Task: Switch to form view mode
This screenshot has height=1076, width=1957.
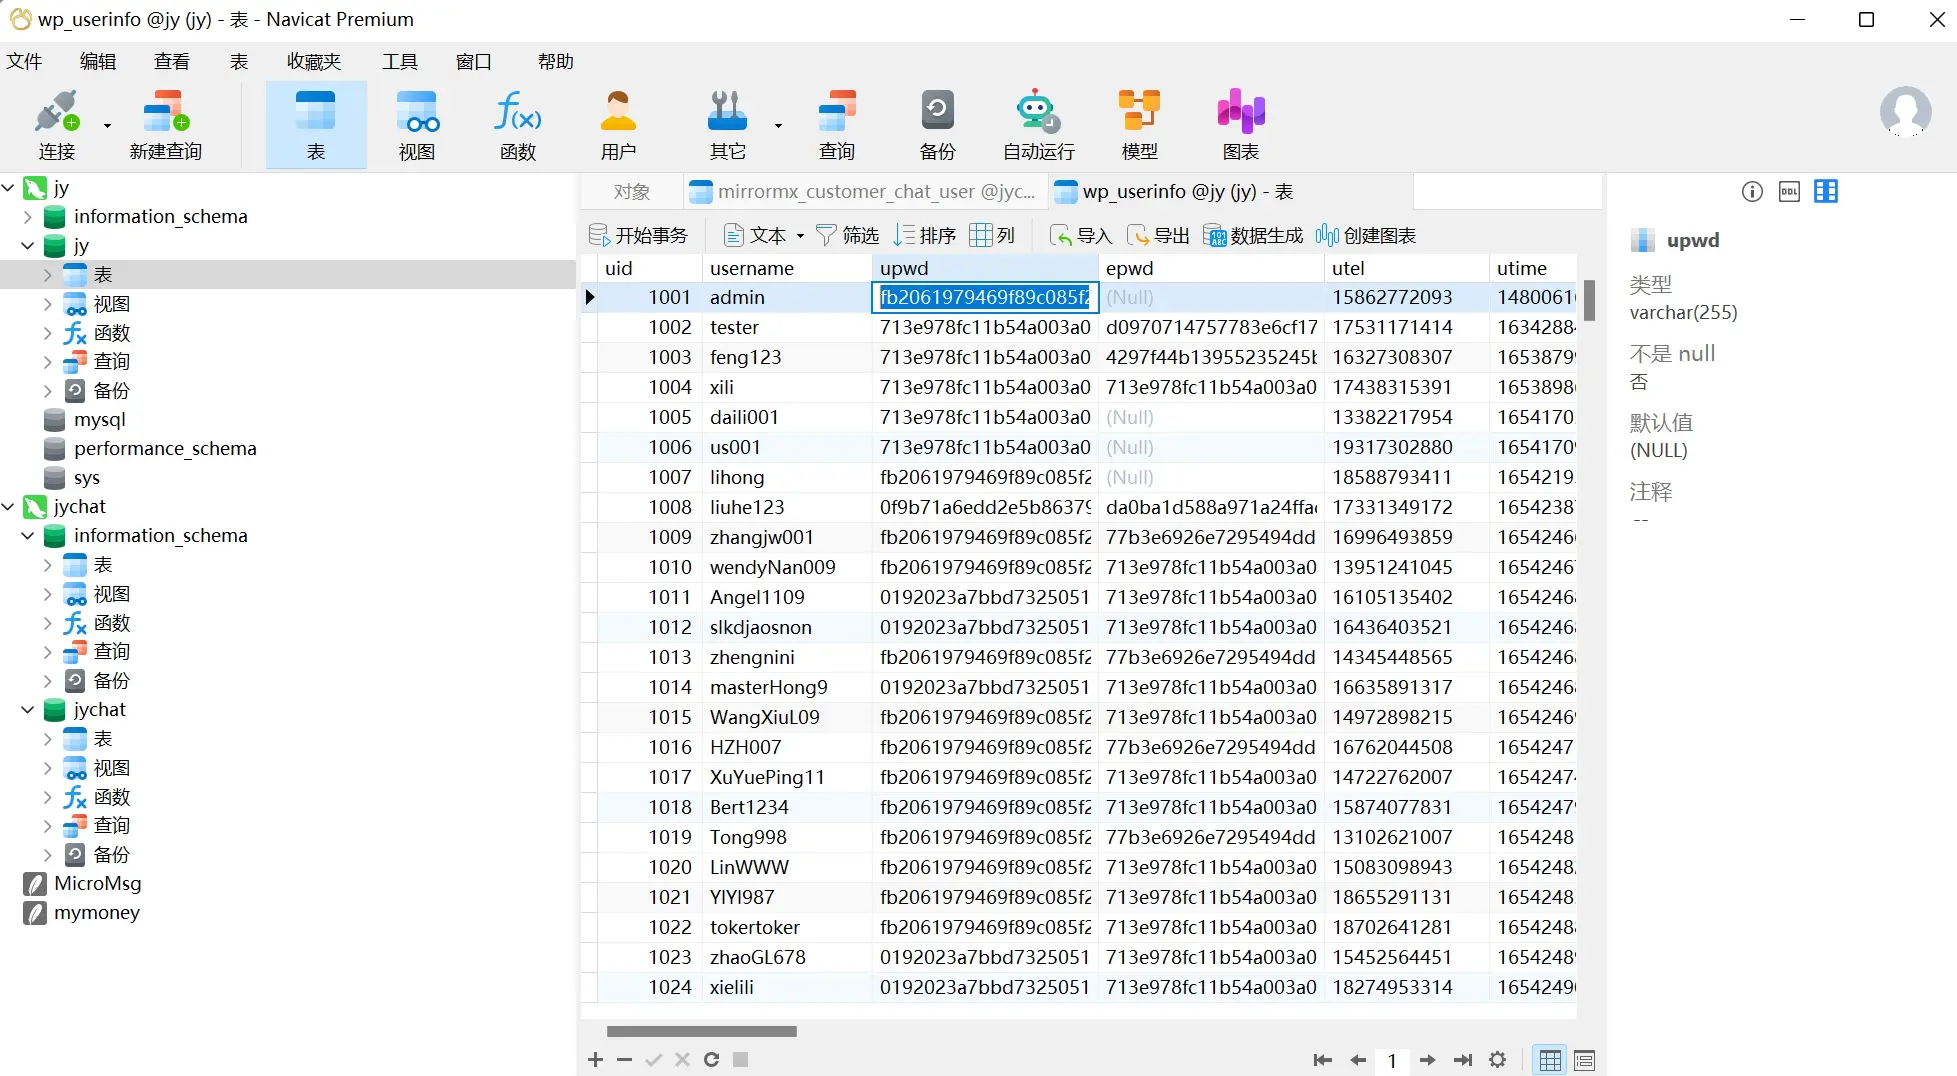Action: point(1584,1060)
